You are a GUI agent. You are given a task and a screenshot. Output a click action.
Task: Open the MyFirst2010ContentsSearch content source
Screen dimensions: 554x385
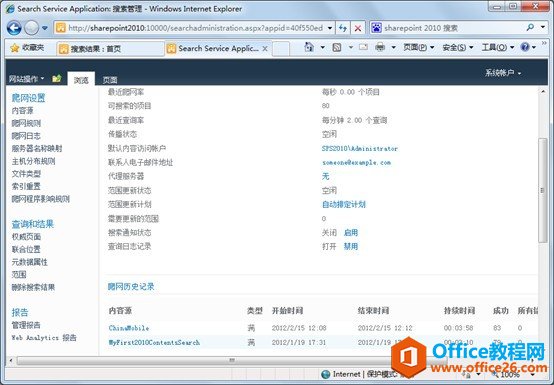(154, 342)
